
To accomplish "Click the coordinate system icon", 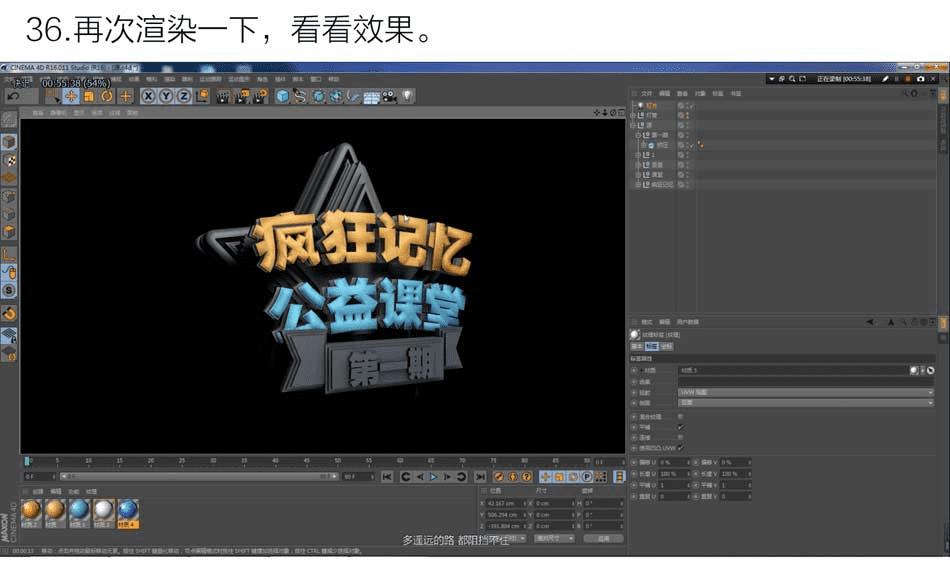I will click(202, 96).
